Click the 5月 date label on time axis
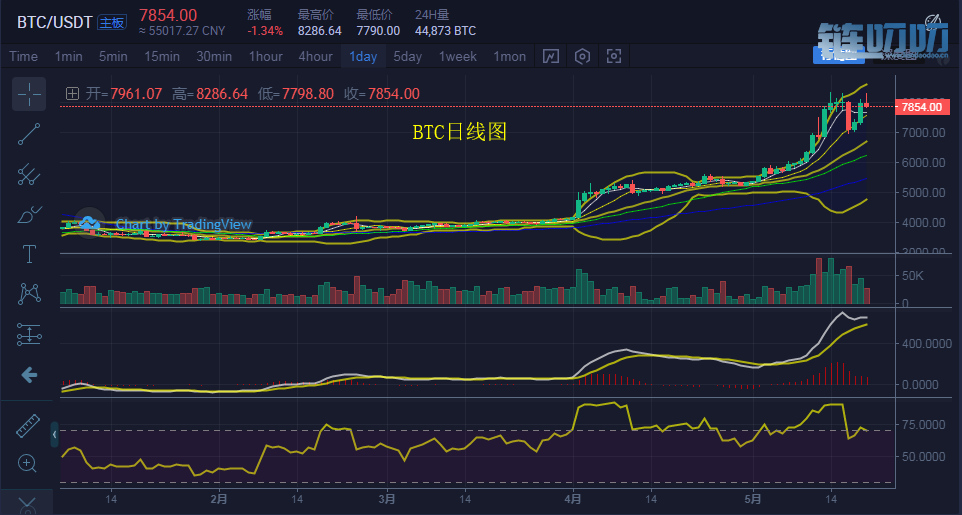The image size is (962, 515). coord(753,499)
